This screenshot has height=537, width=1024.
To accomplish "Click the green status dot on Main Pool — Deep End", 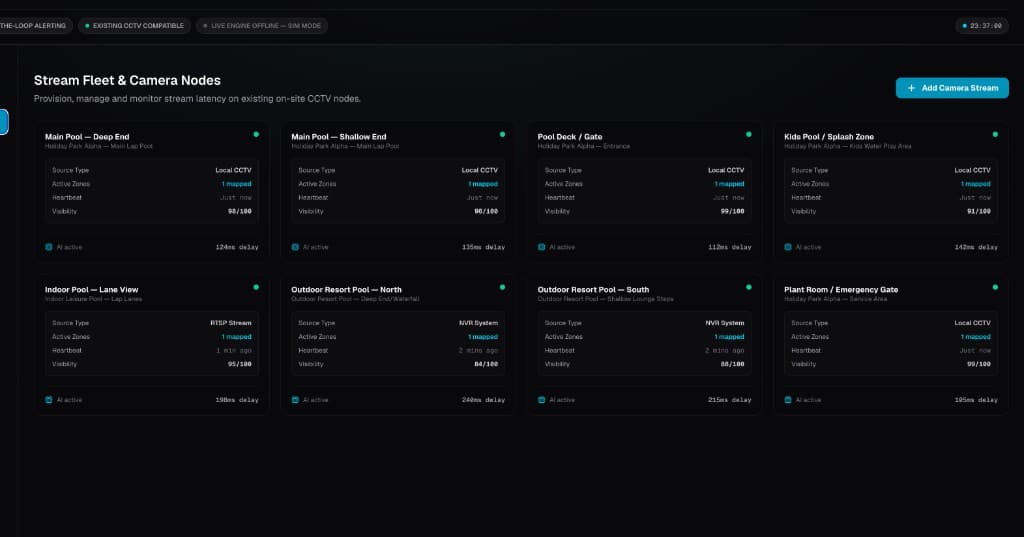I will (256, 135).
